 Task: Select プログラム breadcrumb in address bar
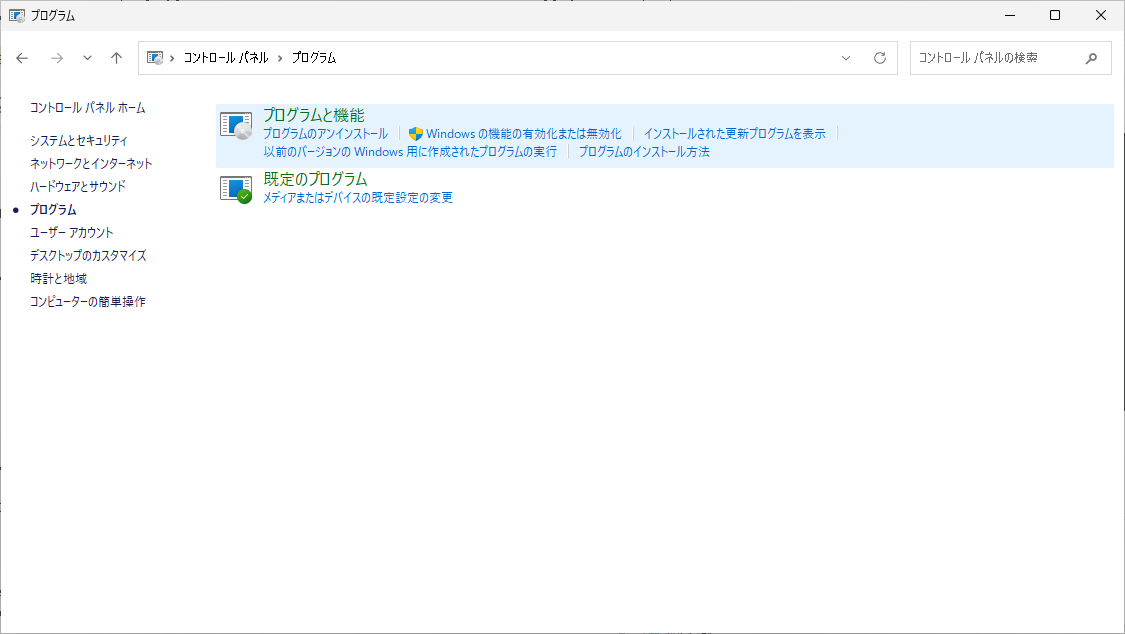coord(314,57)
